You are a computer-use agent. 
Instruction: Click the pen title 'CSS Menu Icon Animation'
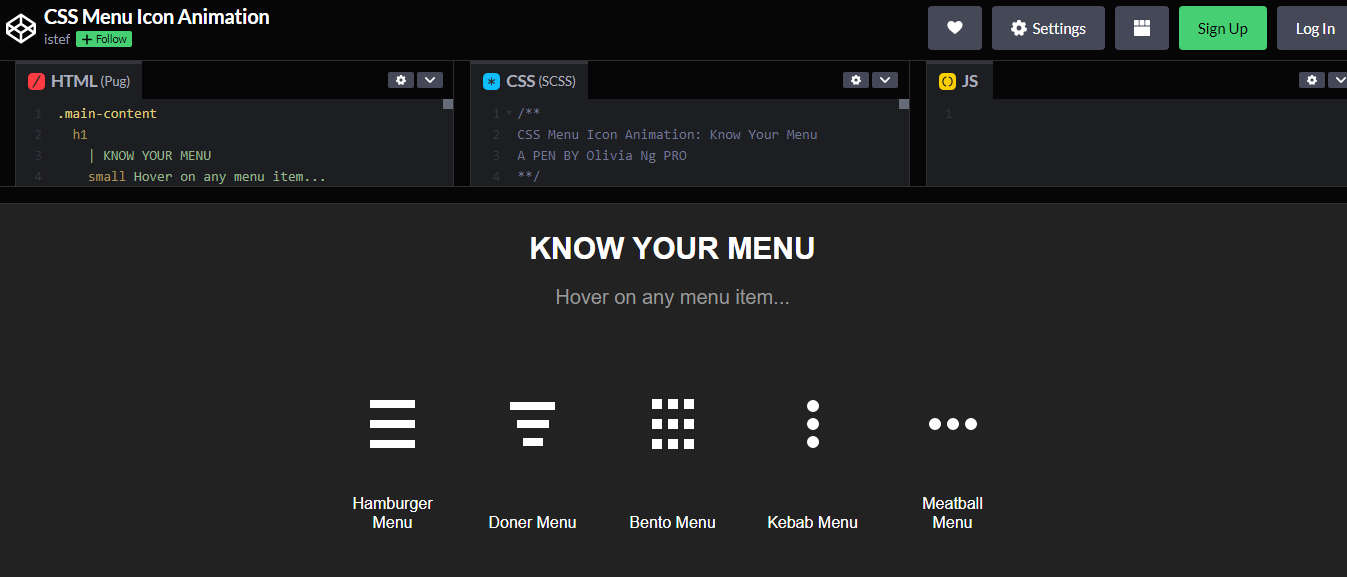click(x=157, y=17)
